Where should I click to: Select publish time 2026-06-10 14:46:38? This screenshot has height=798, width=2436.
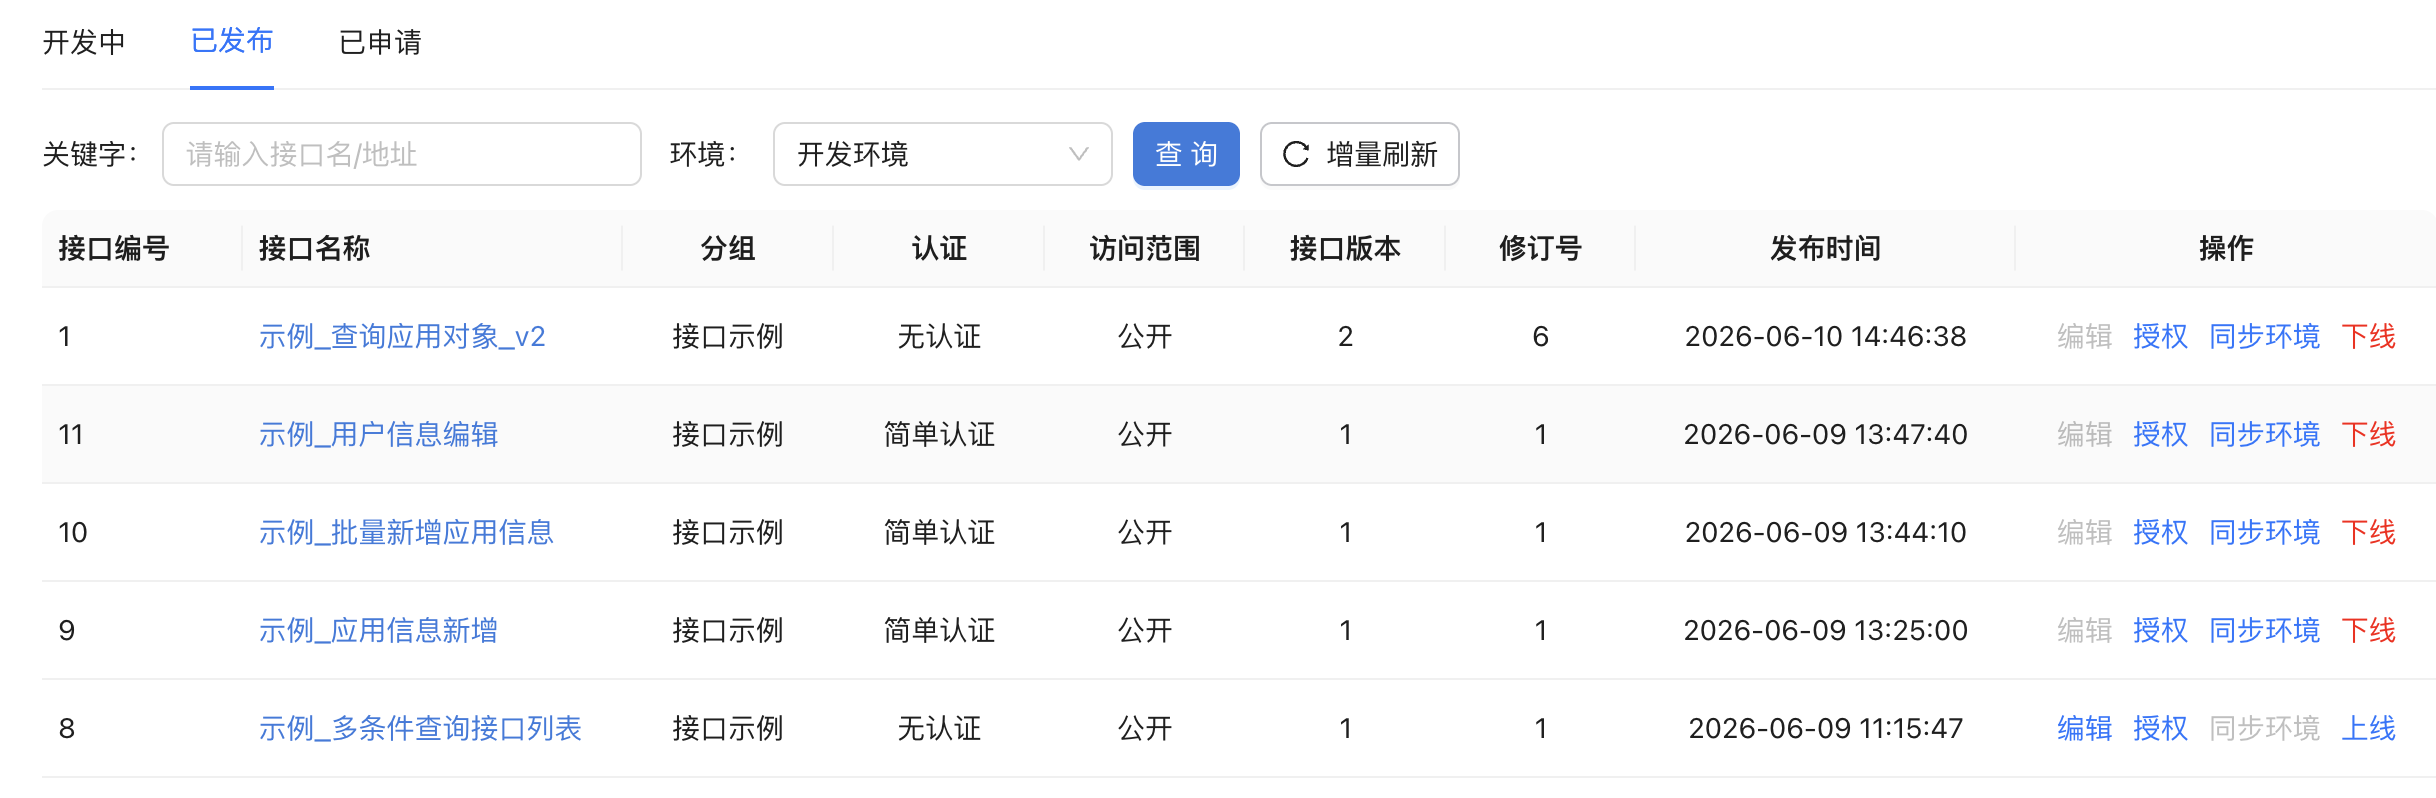pyautogui.click(x=1825, y=336)
